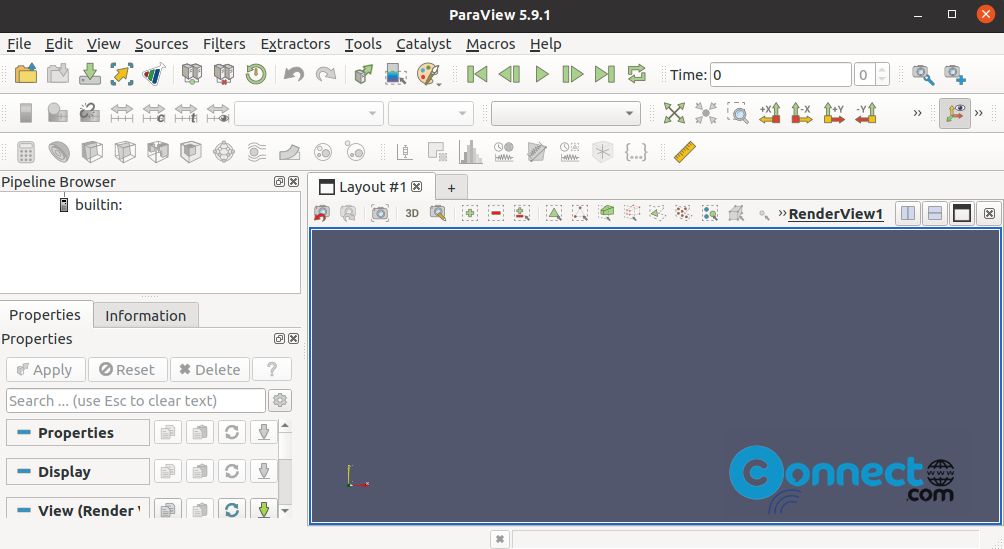Set view direction to +Y
The image size is (1004, 549).
[834, 113]
